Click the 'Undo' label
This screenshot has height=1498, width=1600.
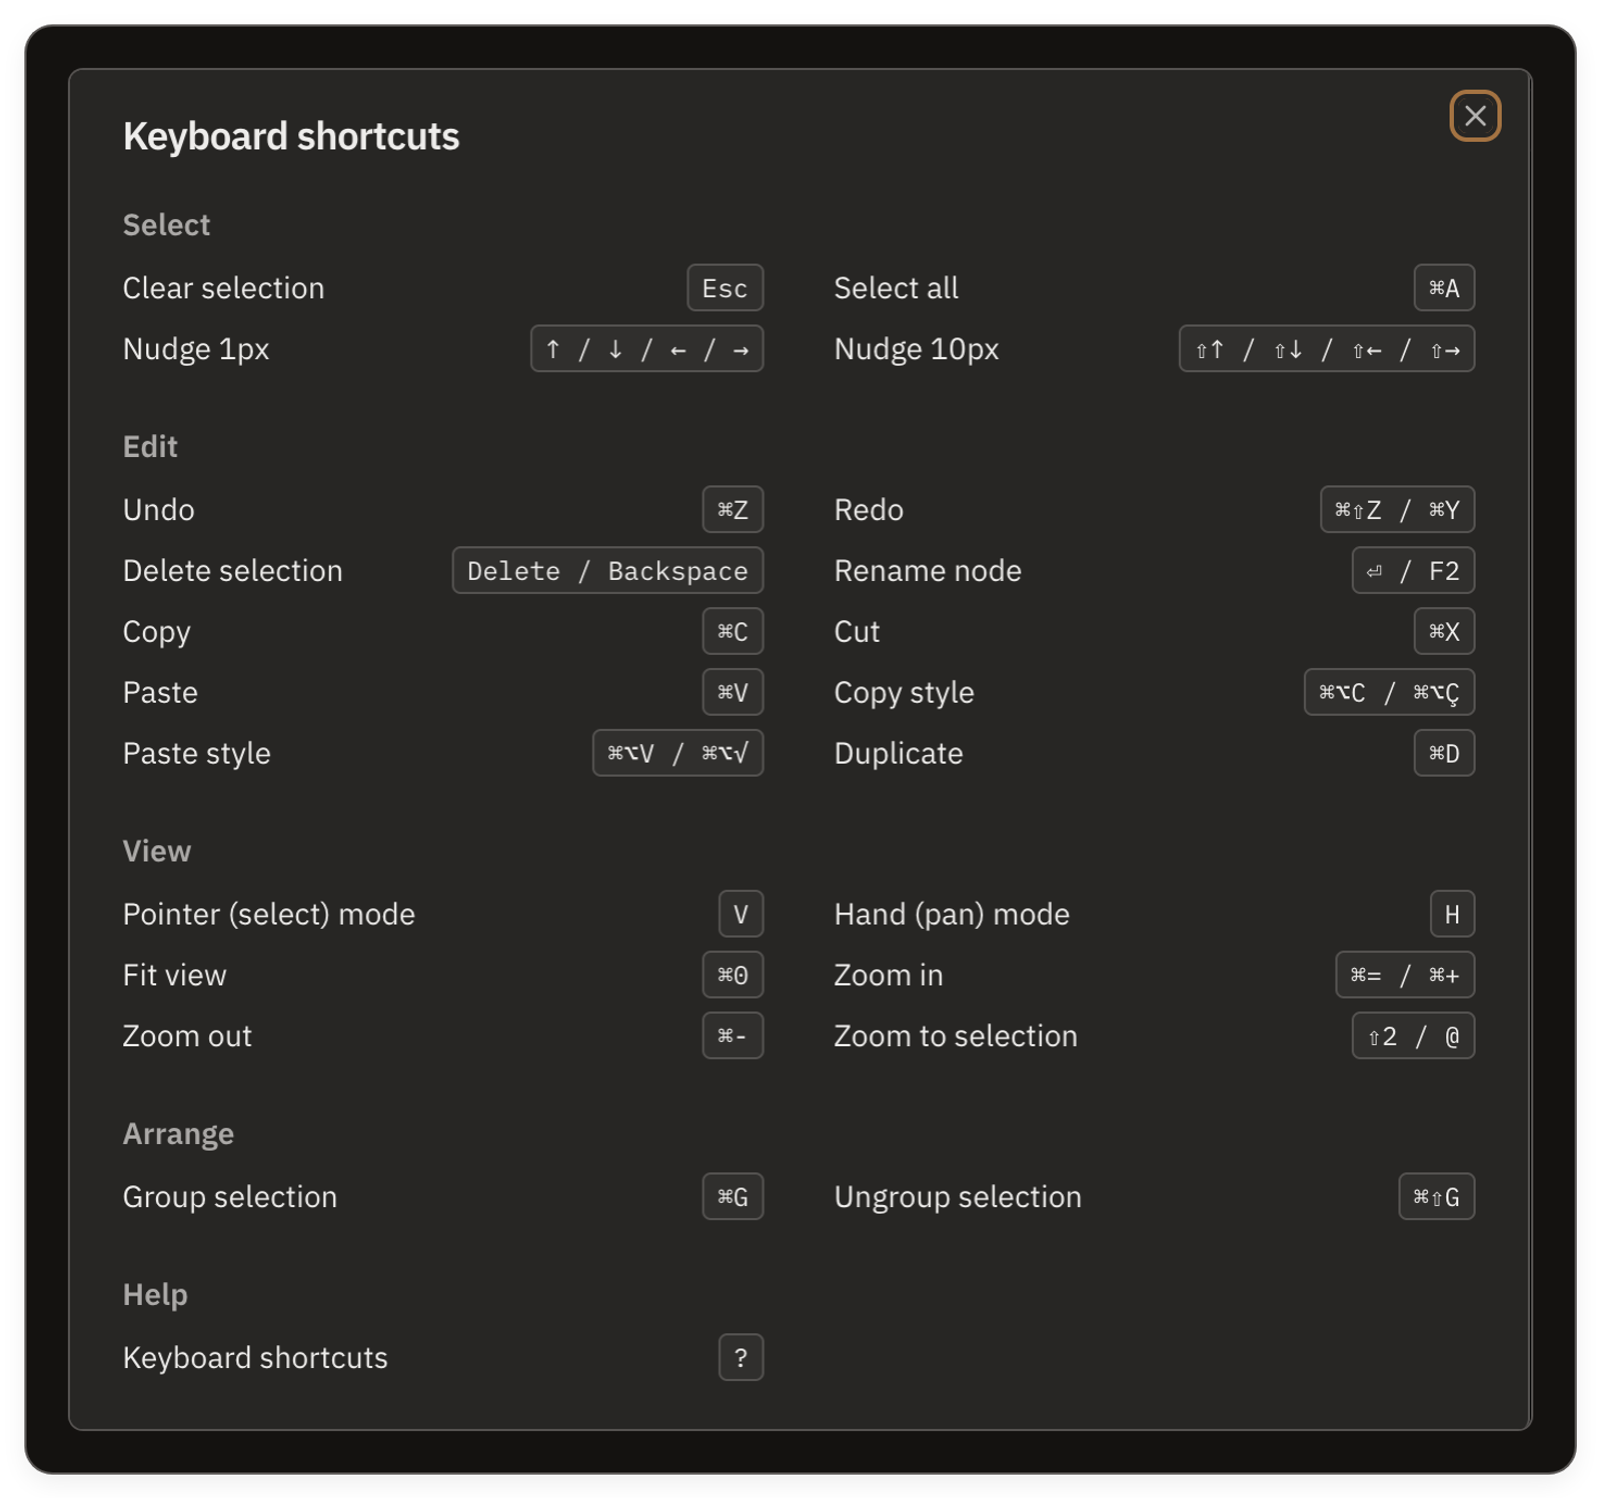158,510
